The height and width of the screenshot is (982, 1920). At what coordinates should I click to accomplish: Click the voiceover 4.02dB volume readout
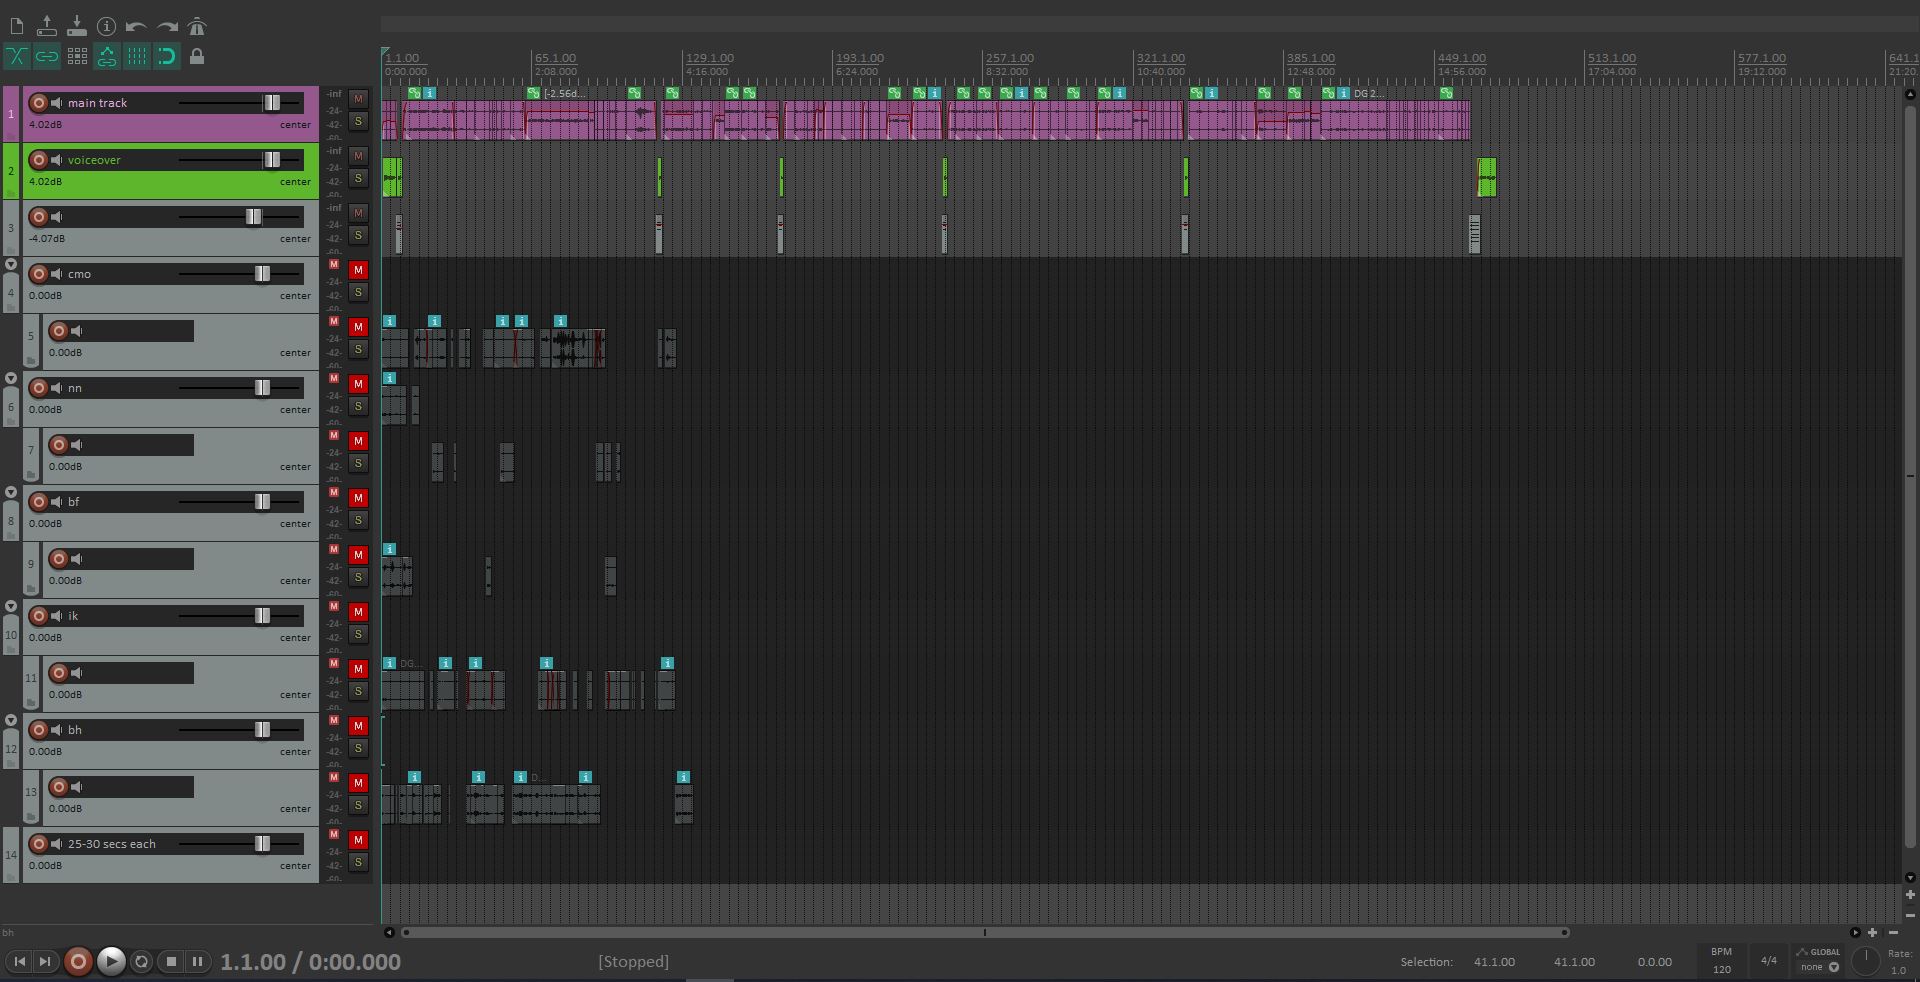(45, 182)
